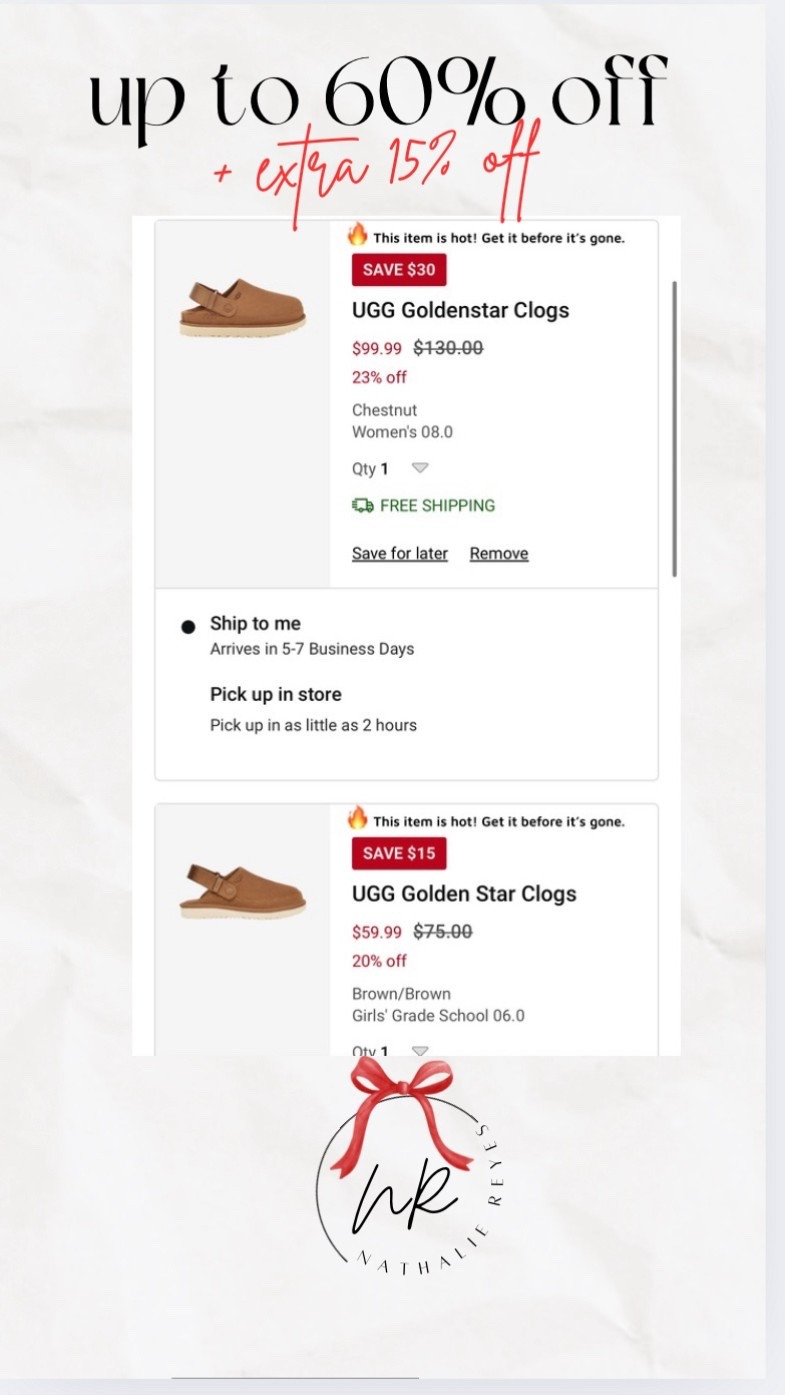This screenshot has width=785, height=1395.
Task: Click the cart list vertical scrollbar
Action: [x=675, y=428]
